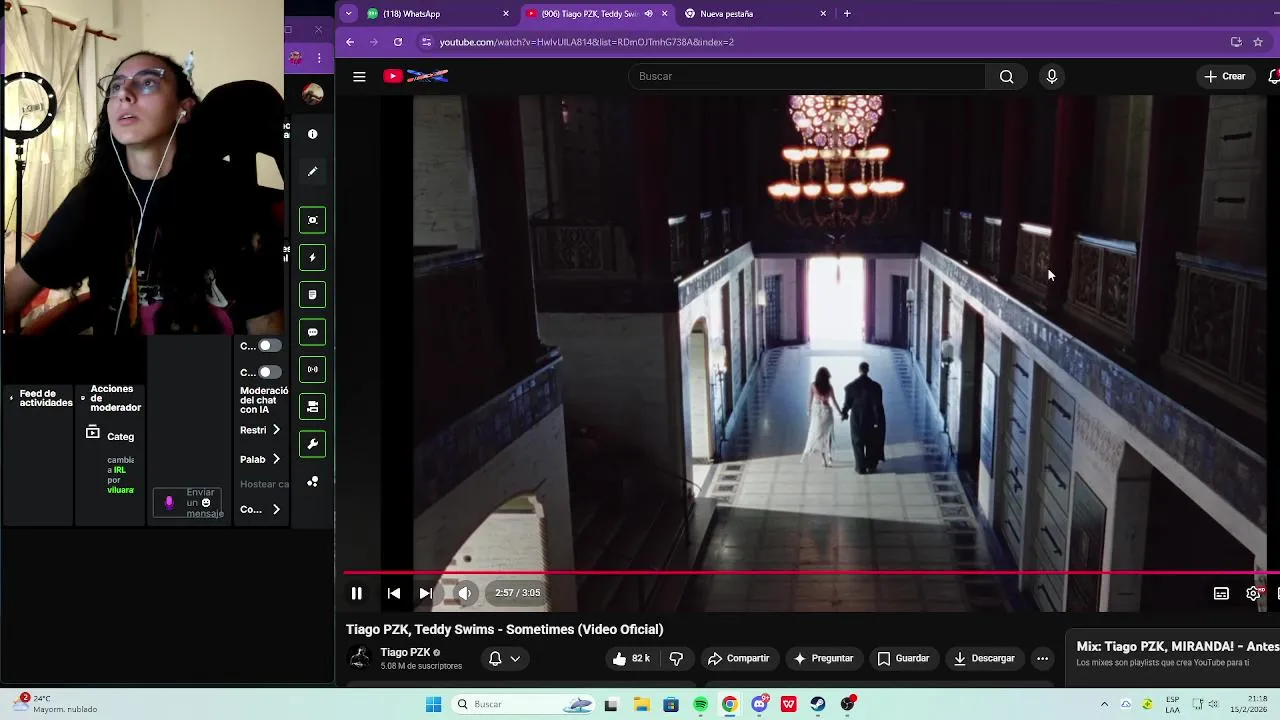This screenshot has width=1280, height=720.
Task: Close the WhatsApp tab
Action: [x=505, y=14]
